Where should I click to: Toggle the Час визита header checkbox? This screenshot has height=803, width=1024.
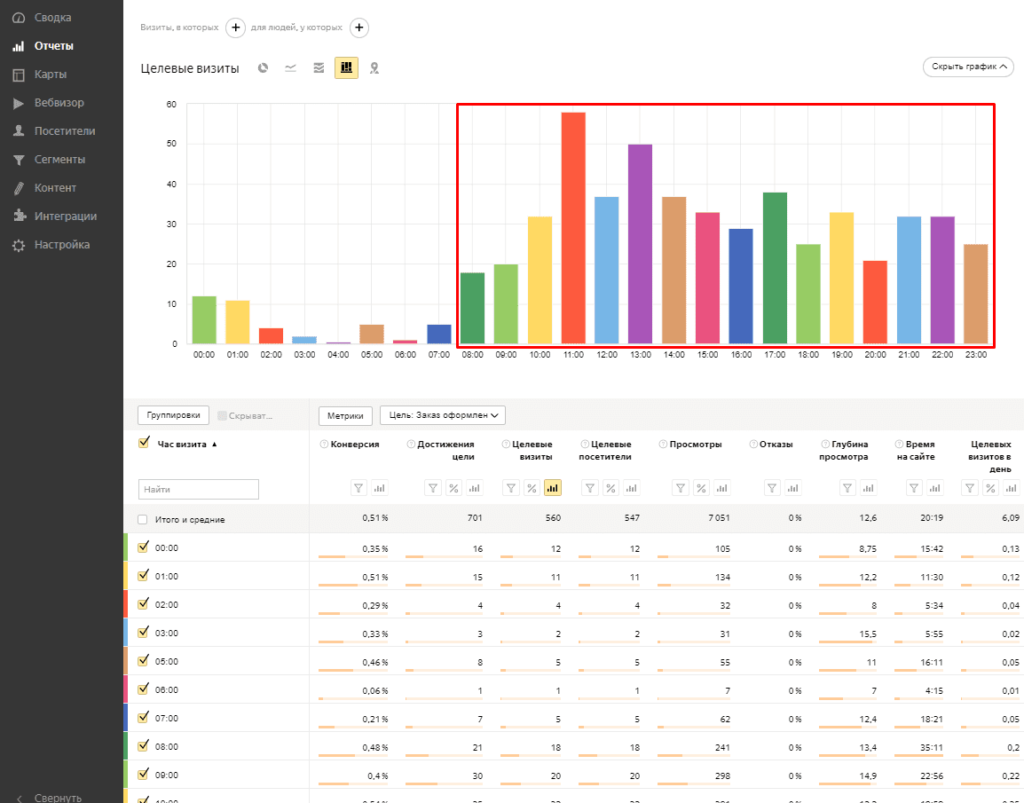click(143, 444)
